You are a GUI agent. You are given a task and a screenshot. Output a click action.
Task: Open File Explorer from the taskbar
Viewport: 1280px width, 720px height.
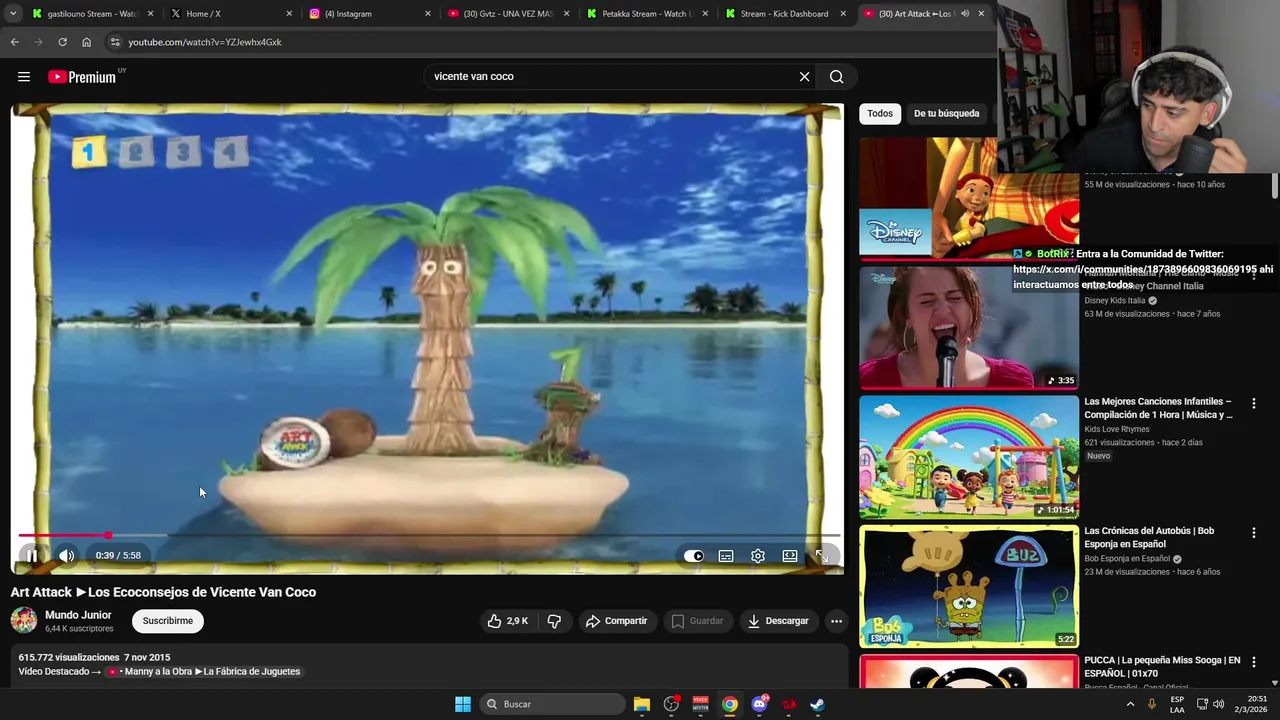click(x=642, y=704)
